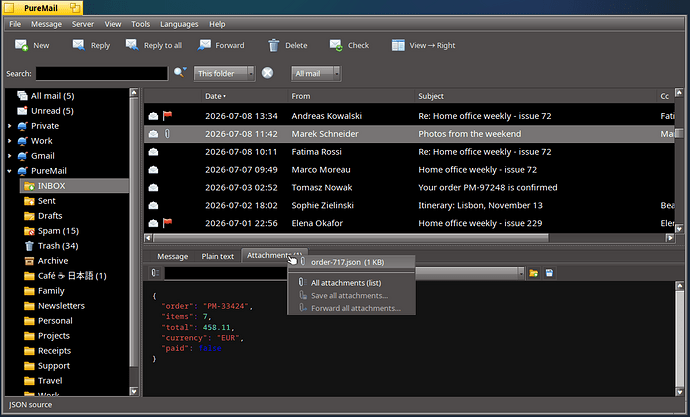Click the Check mail icon
Image resolution: width=690 pixels, height=417 pixels.
[x=336, y=45]
